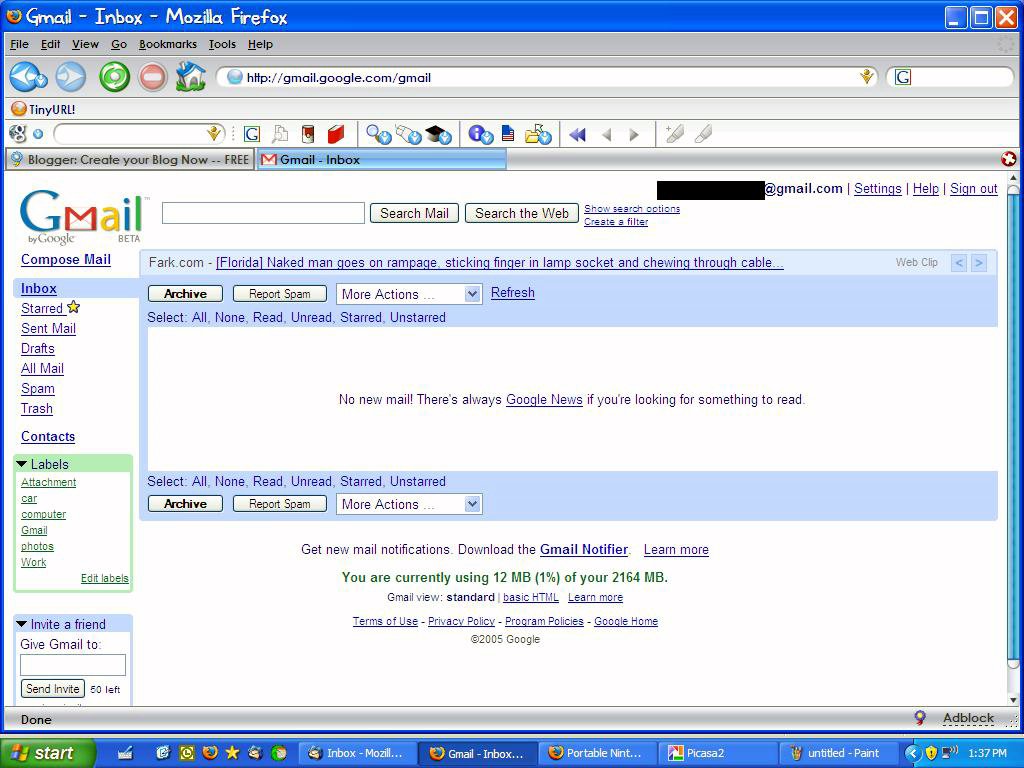Click the Send Invite button
This screenshot has width=1024, height=768.
pos(53,688)
